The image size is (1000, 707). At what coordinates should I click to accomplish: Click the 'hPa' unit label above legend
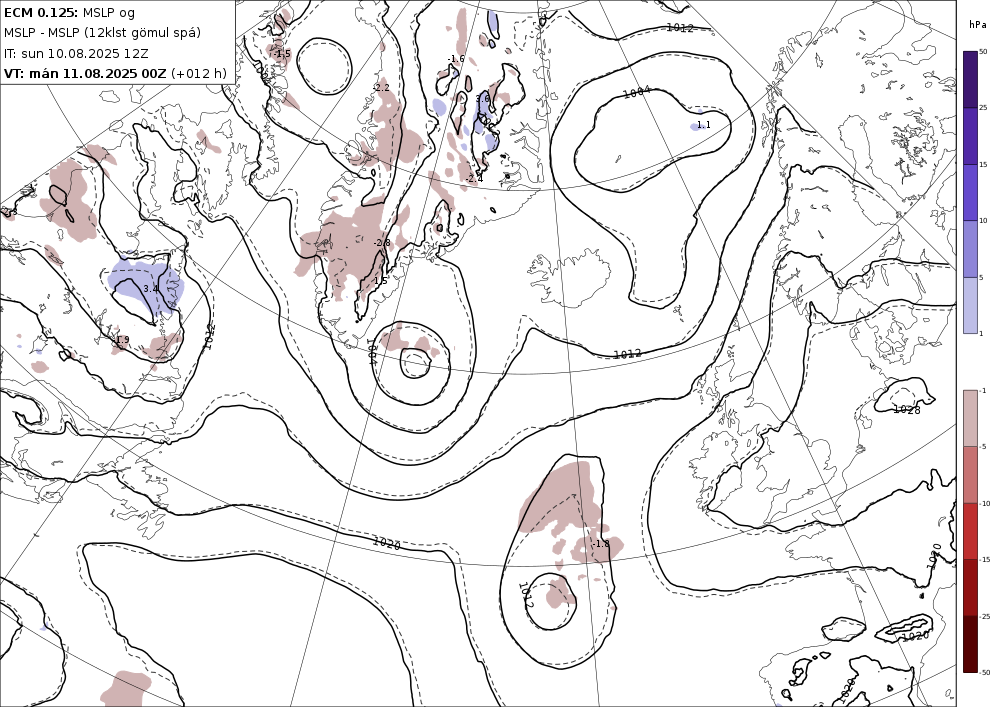coord(976,25)
